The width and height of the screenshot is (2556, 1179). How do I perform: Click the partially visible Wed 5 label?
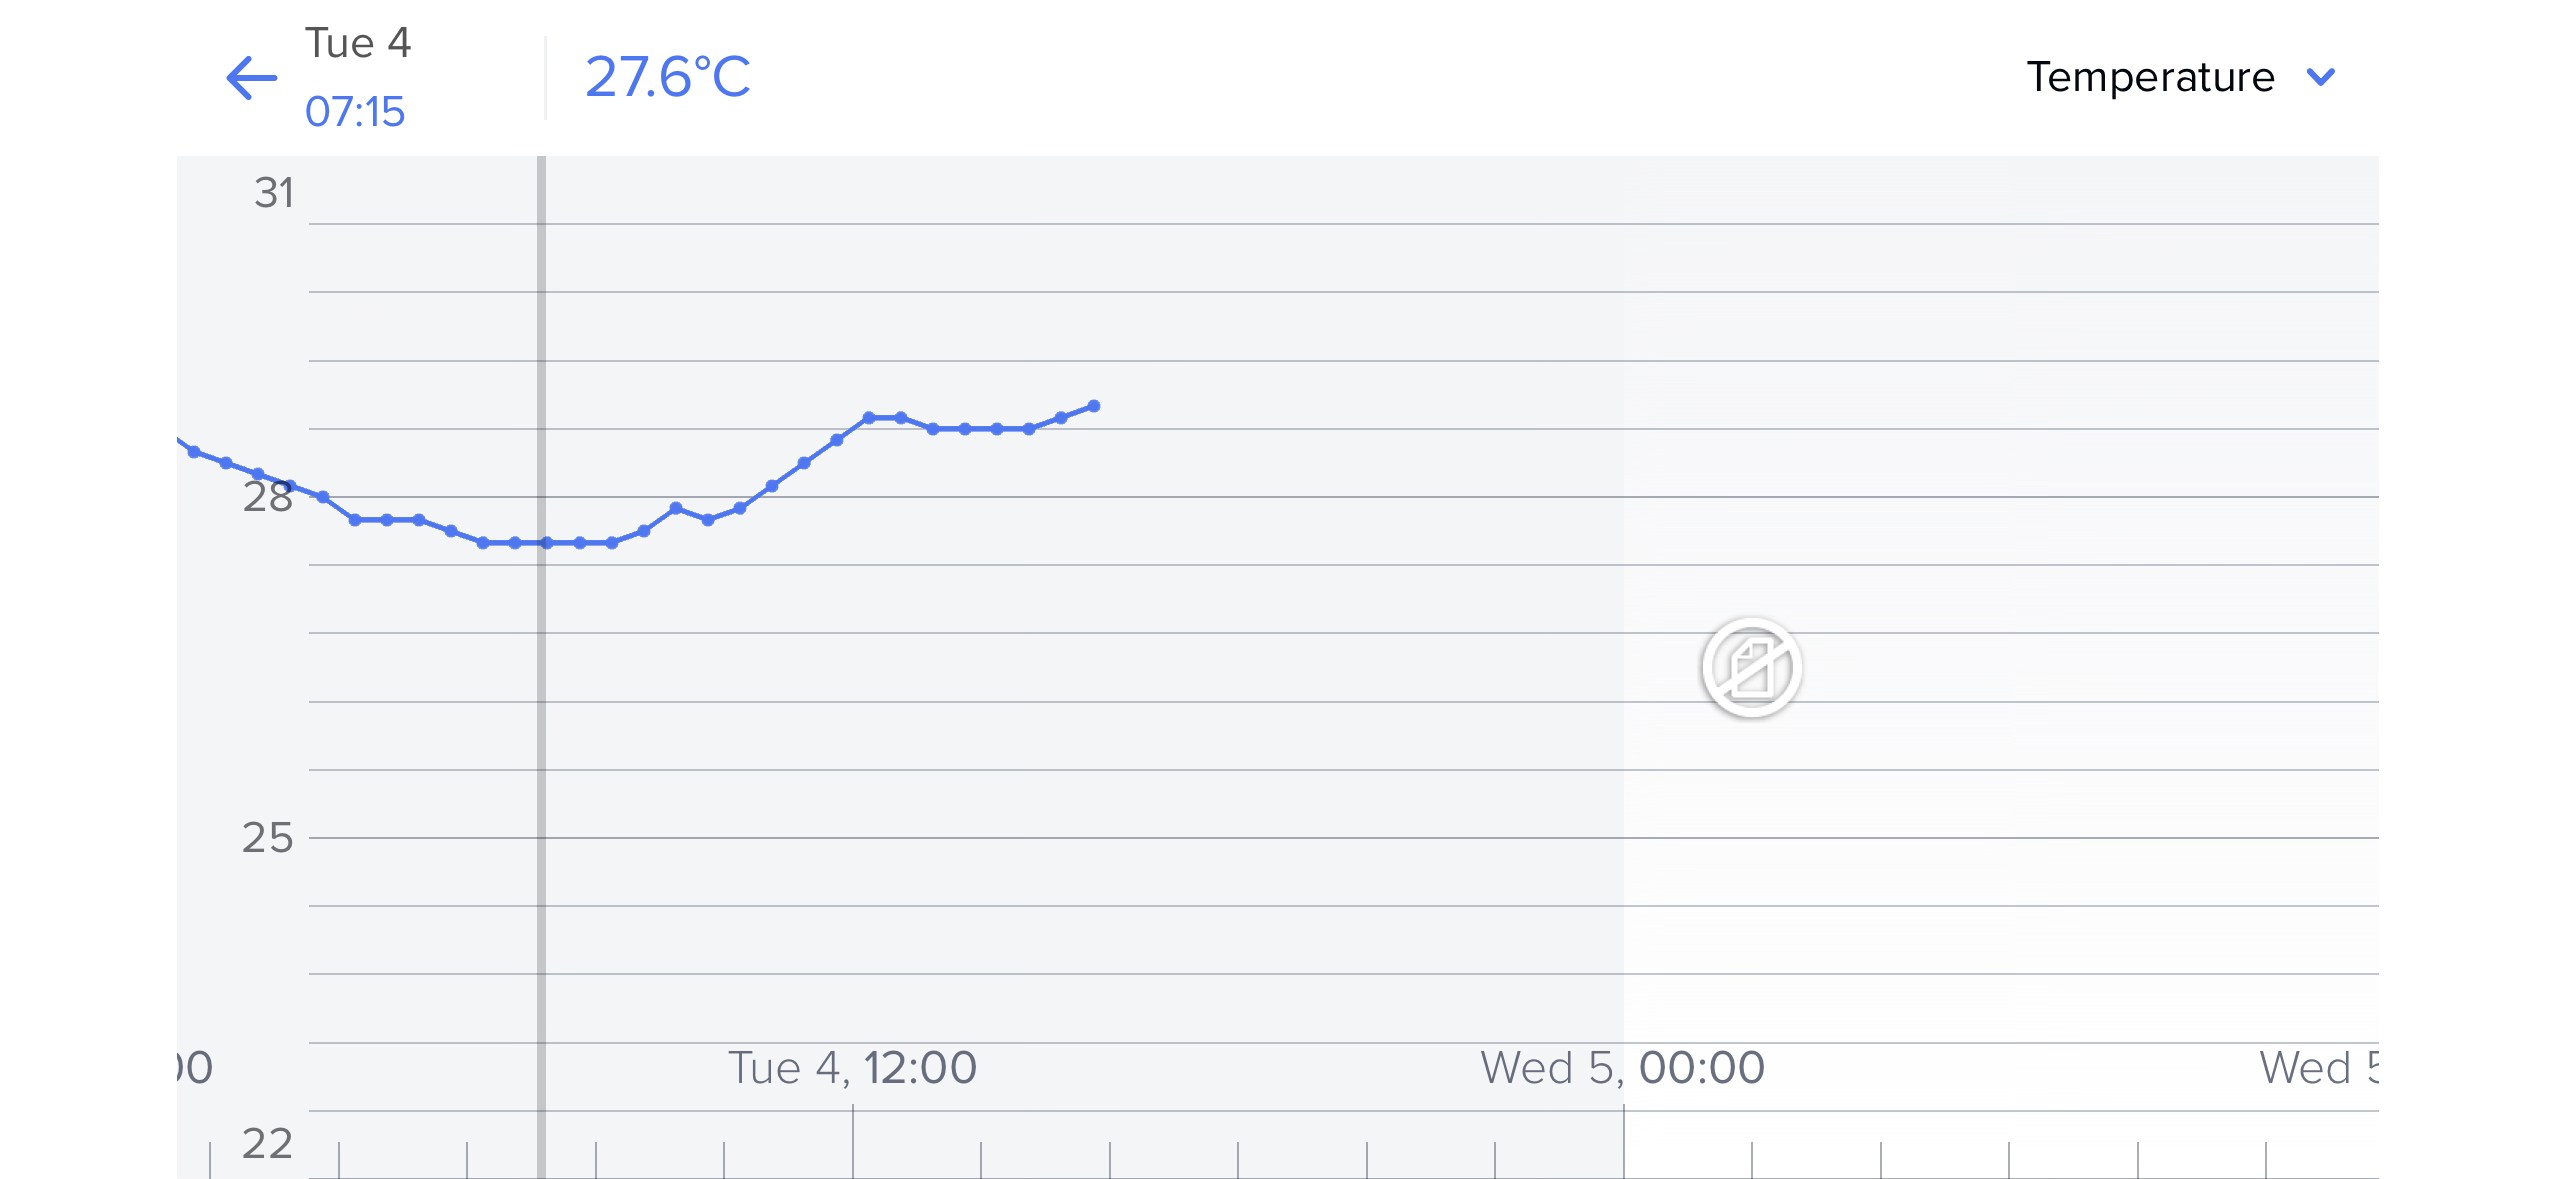point(2318,1068)
